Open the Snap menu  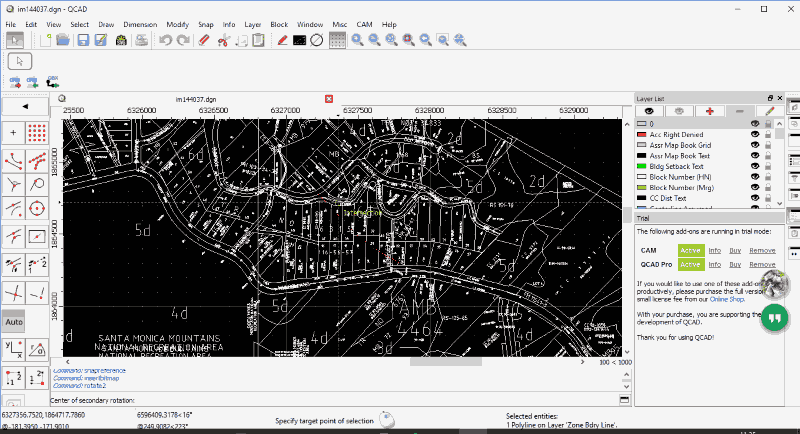[206, 24]
